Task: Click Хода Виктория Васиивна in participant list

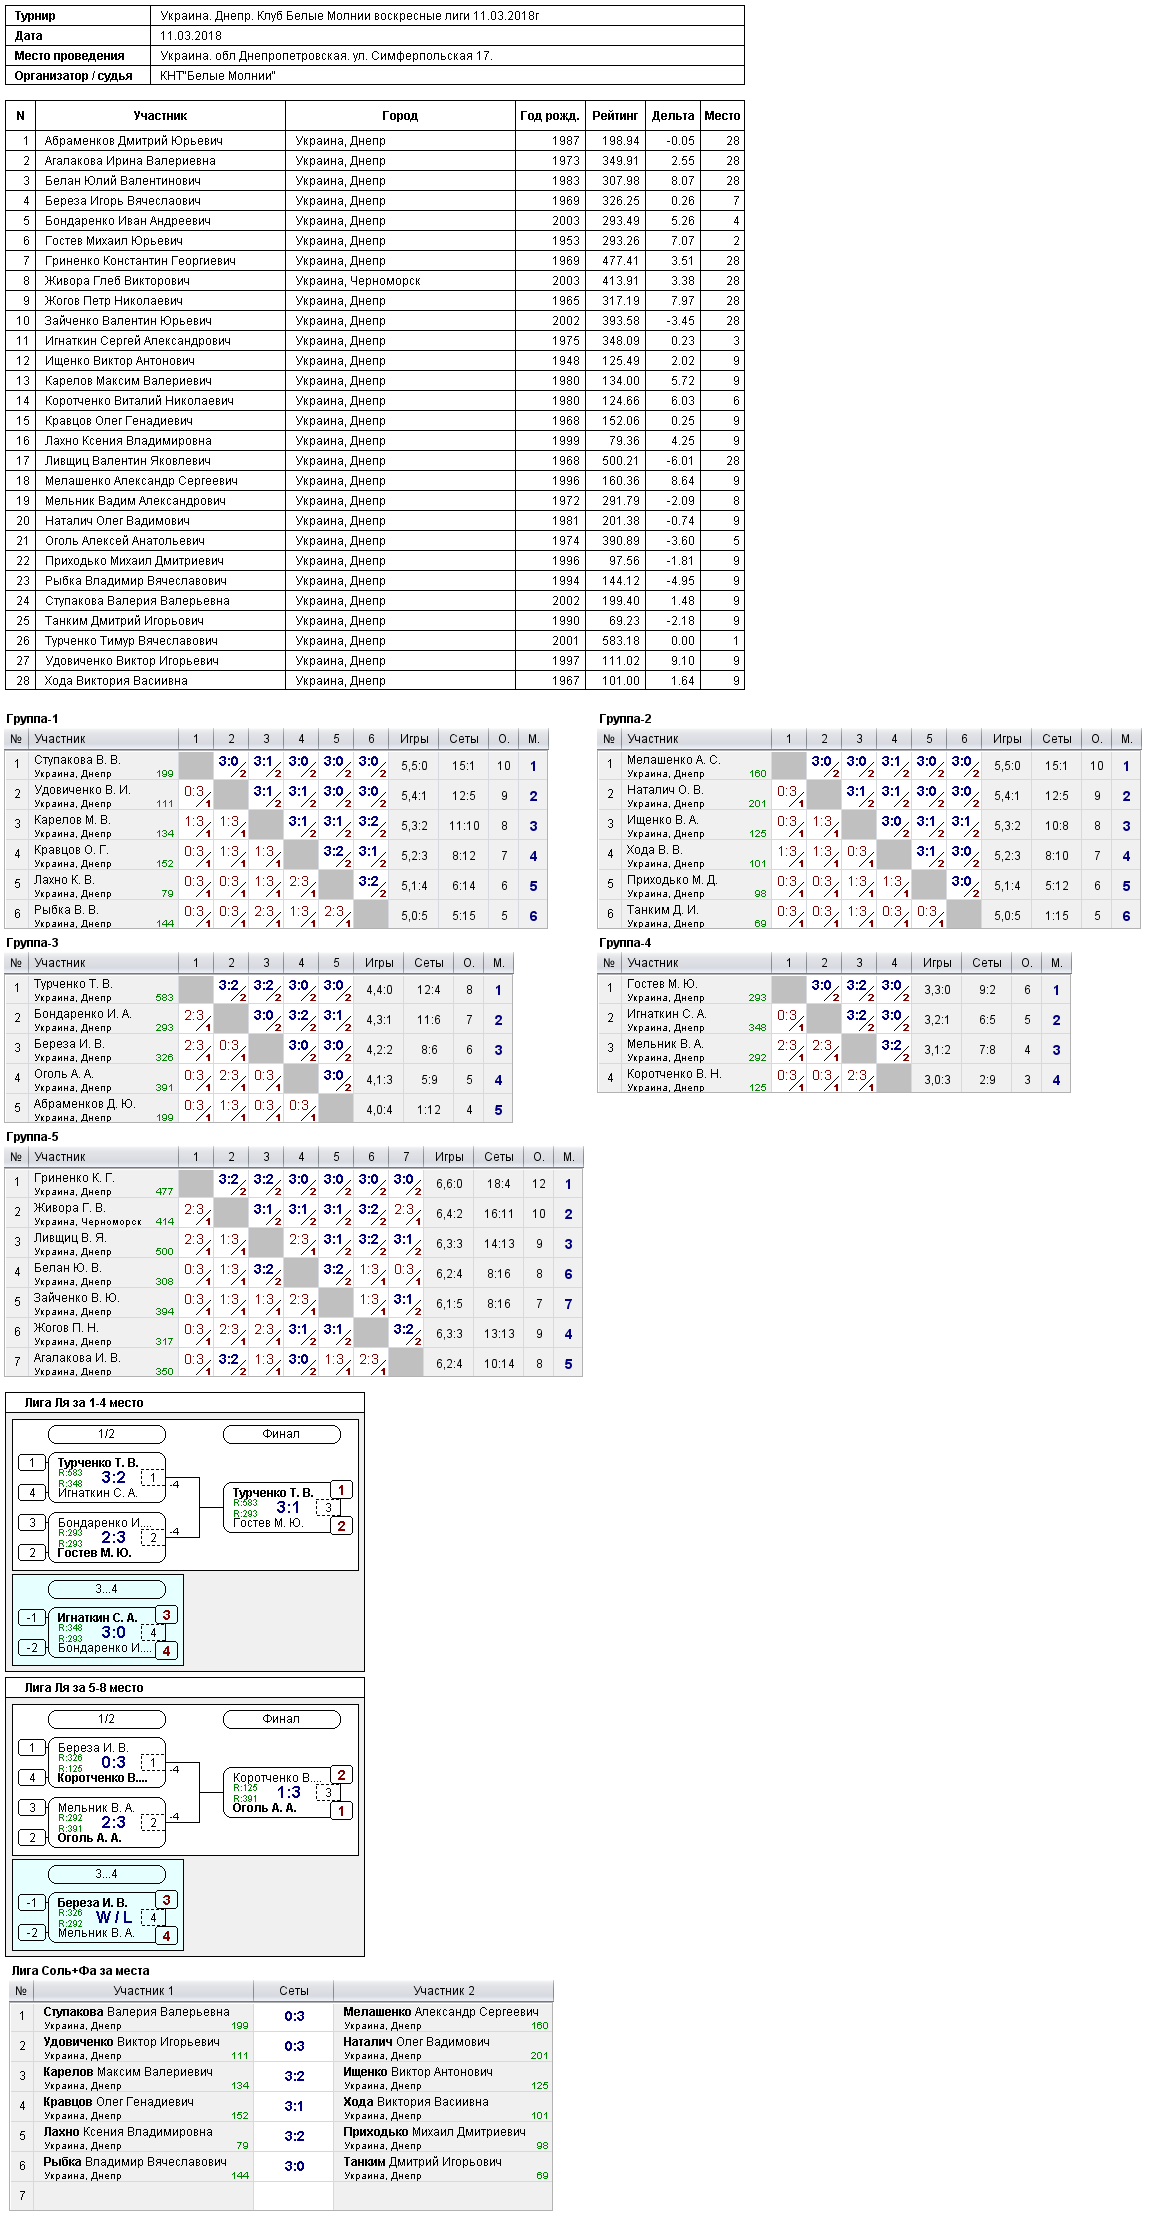Action: (116, 681)
